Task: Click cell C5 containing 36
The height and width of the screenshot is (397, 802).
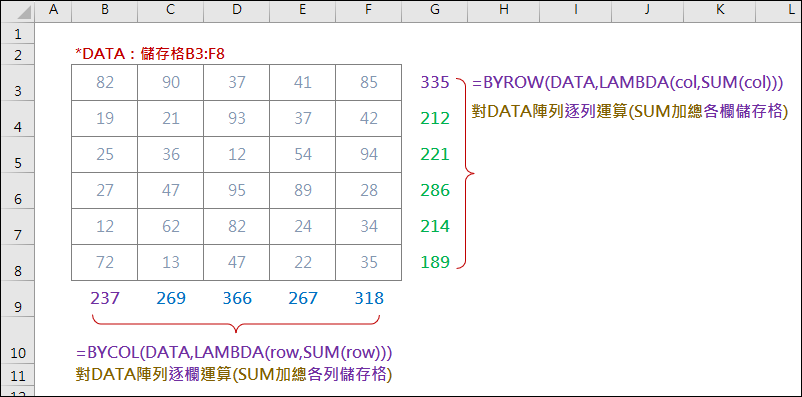Action: tap(170, 155)
